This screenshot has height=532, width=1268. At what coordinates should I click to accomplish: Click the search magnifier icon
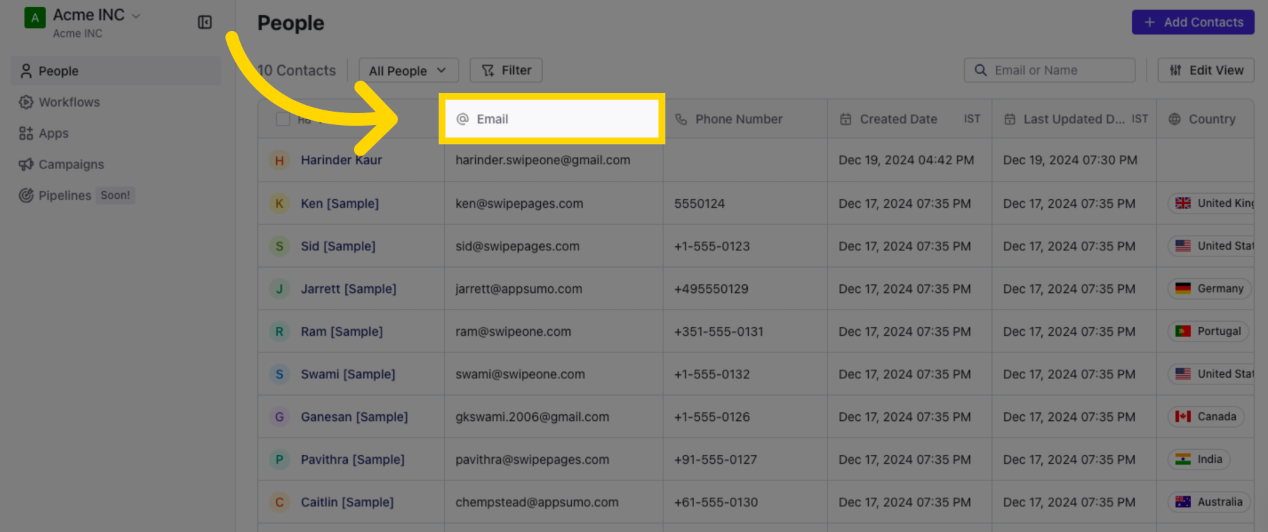[x=981, y=70]
